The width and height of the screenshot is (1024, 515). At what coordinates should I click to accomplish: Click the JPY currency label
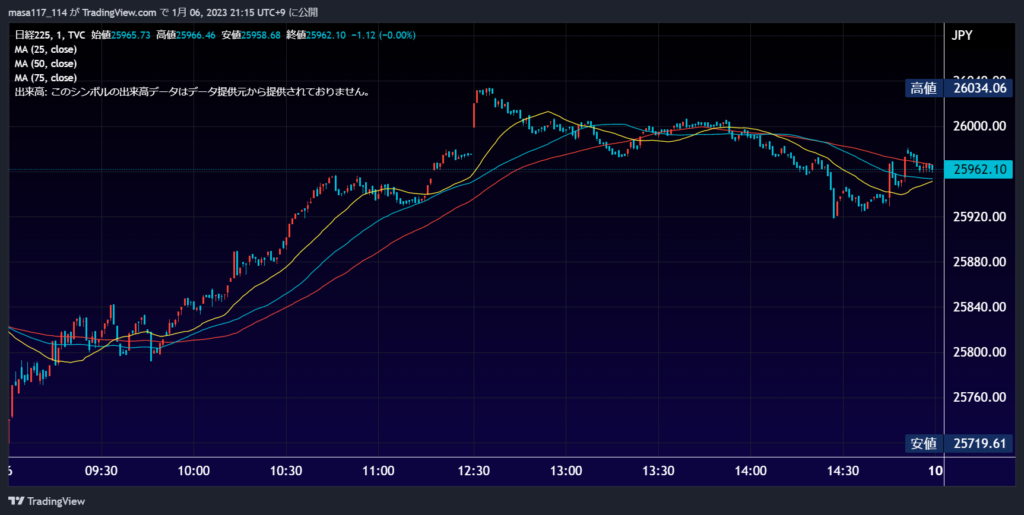963,35
